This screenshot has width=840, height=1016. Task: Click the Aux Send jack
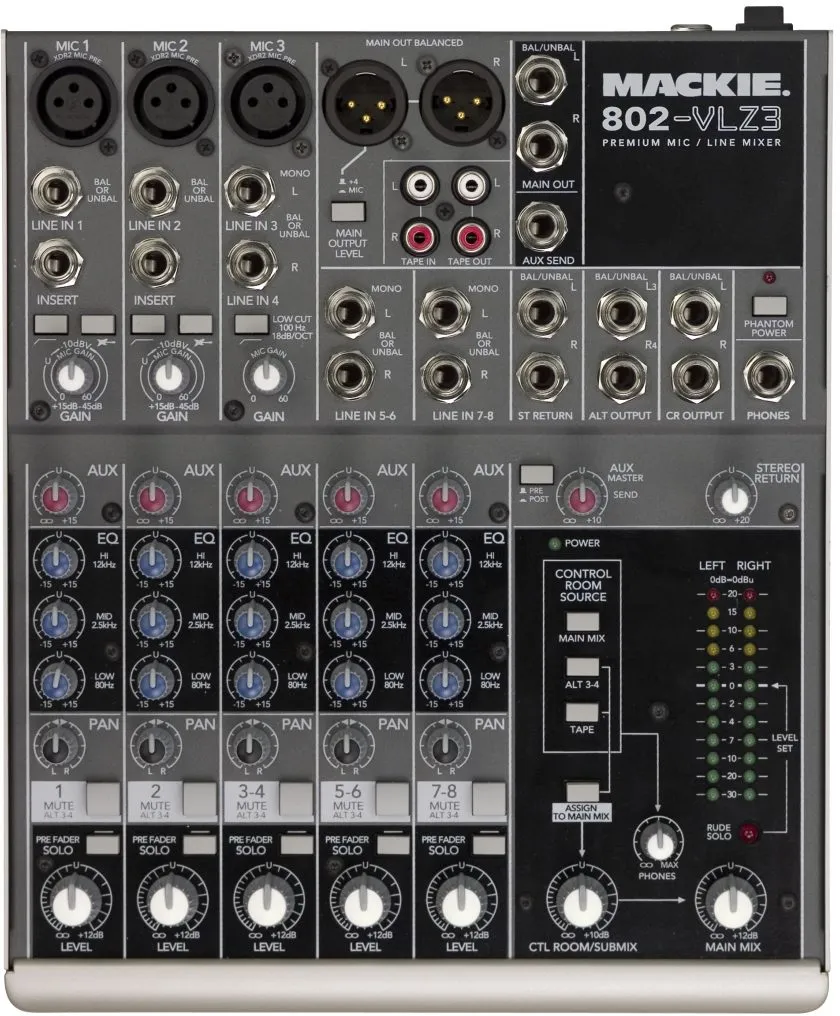(541, 227)
